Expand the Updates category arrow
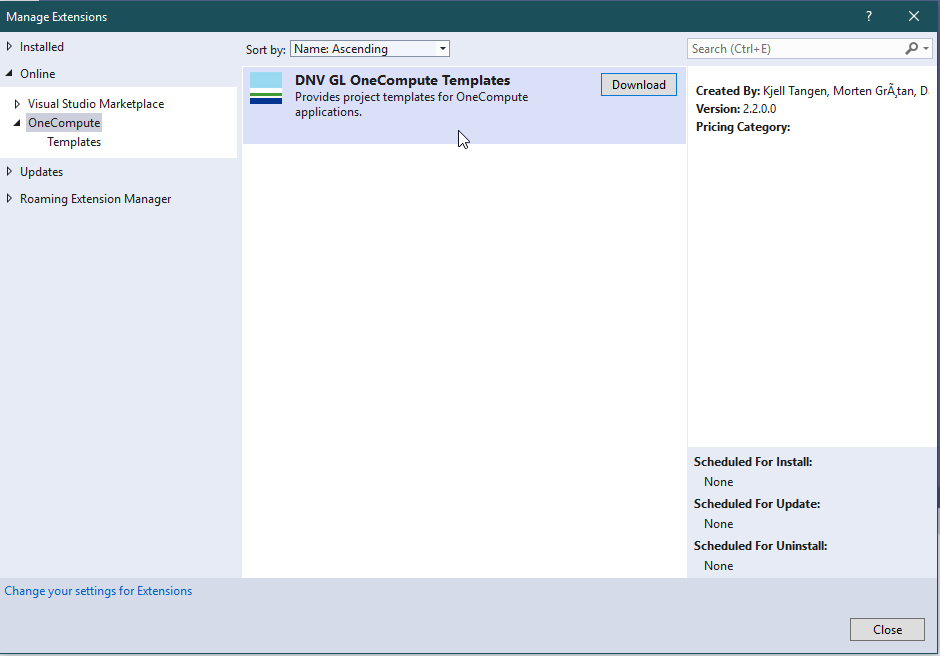Image resolution: width=940 pixels, height=656 pixels. pyautogui.click(x=10, y=172)
